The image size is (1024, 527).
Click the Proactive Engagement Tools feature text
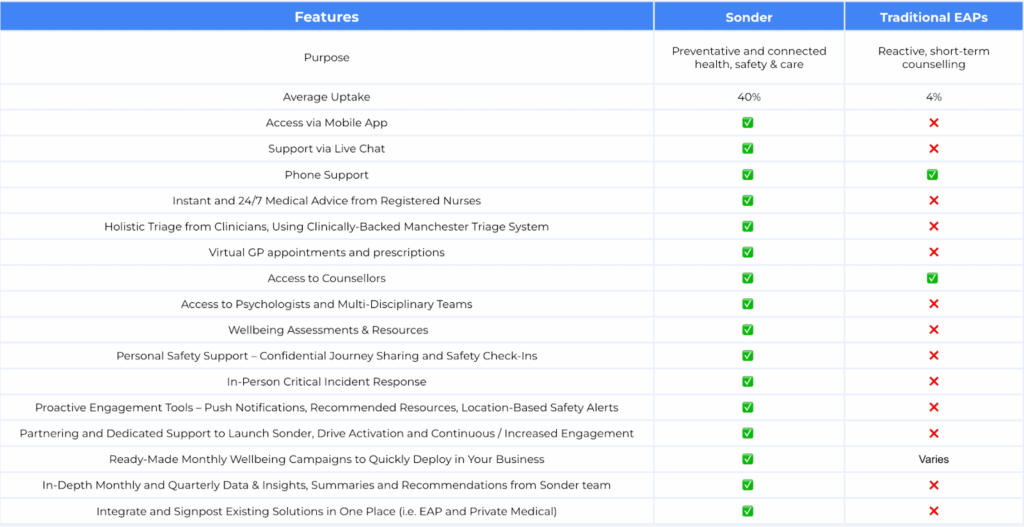pos(327,408)
